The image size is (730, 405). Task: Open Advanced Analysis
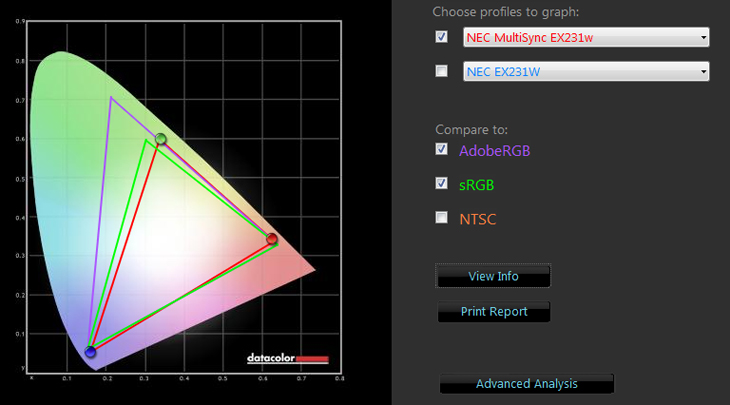pos(526,384)
